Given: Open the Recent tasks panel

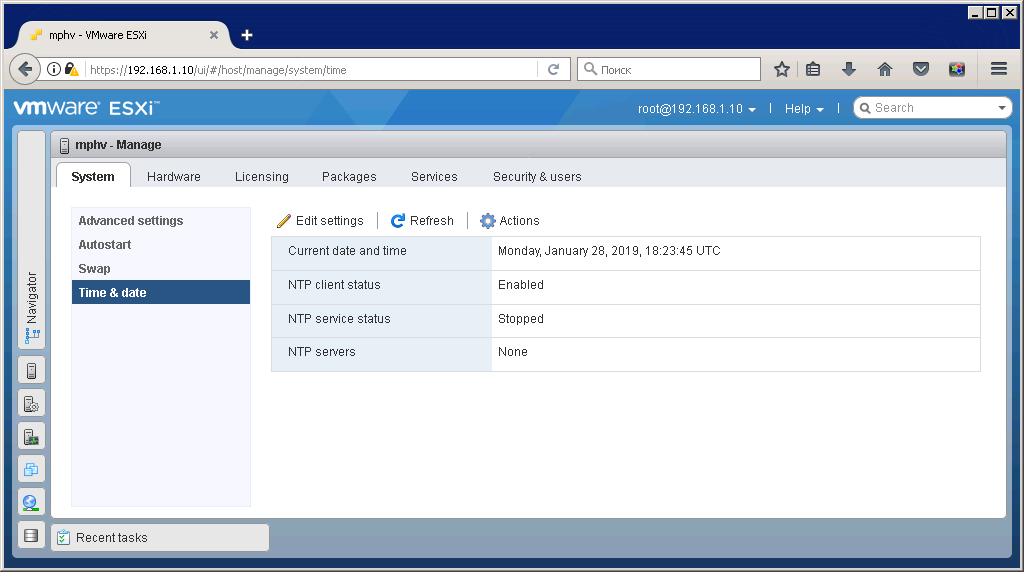Looking at the screenshot, I should tap(160, 537).
